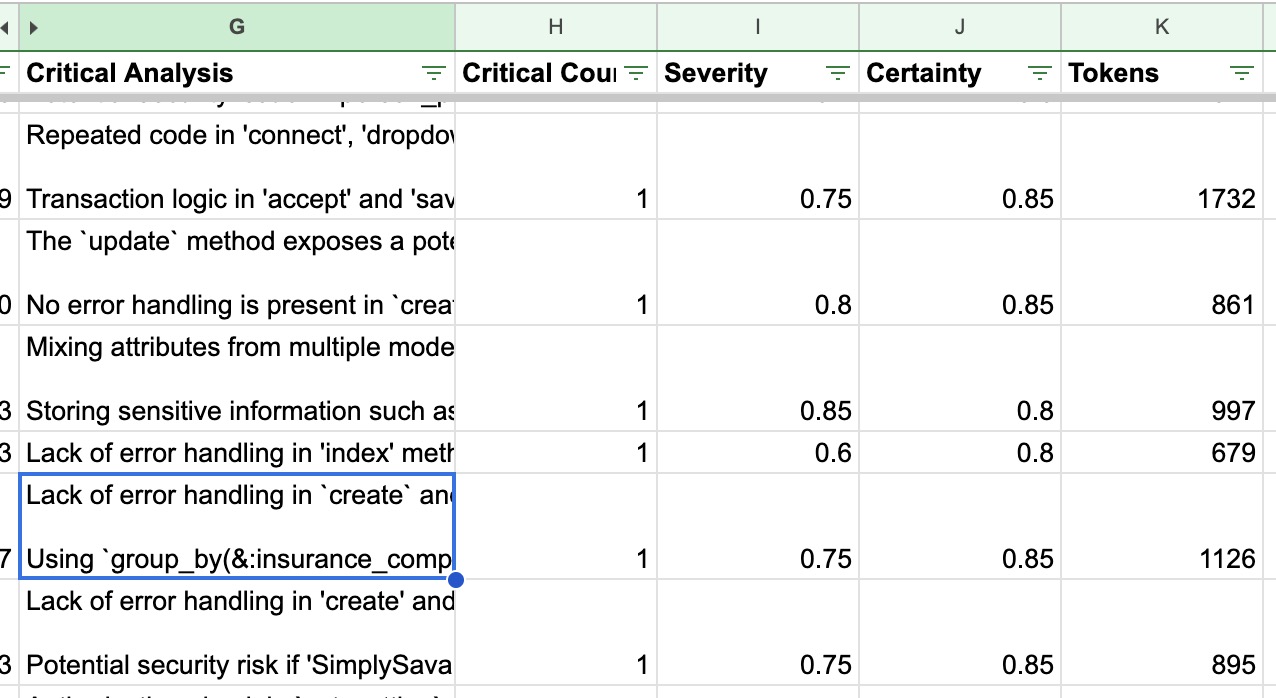Image resolution: width=1276 pixels, height=698 pixels.
Task: Open filter for Certainty column
Action: (x=1039, y=73)
